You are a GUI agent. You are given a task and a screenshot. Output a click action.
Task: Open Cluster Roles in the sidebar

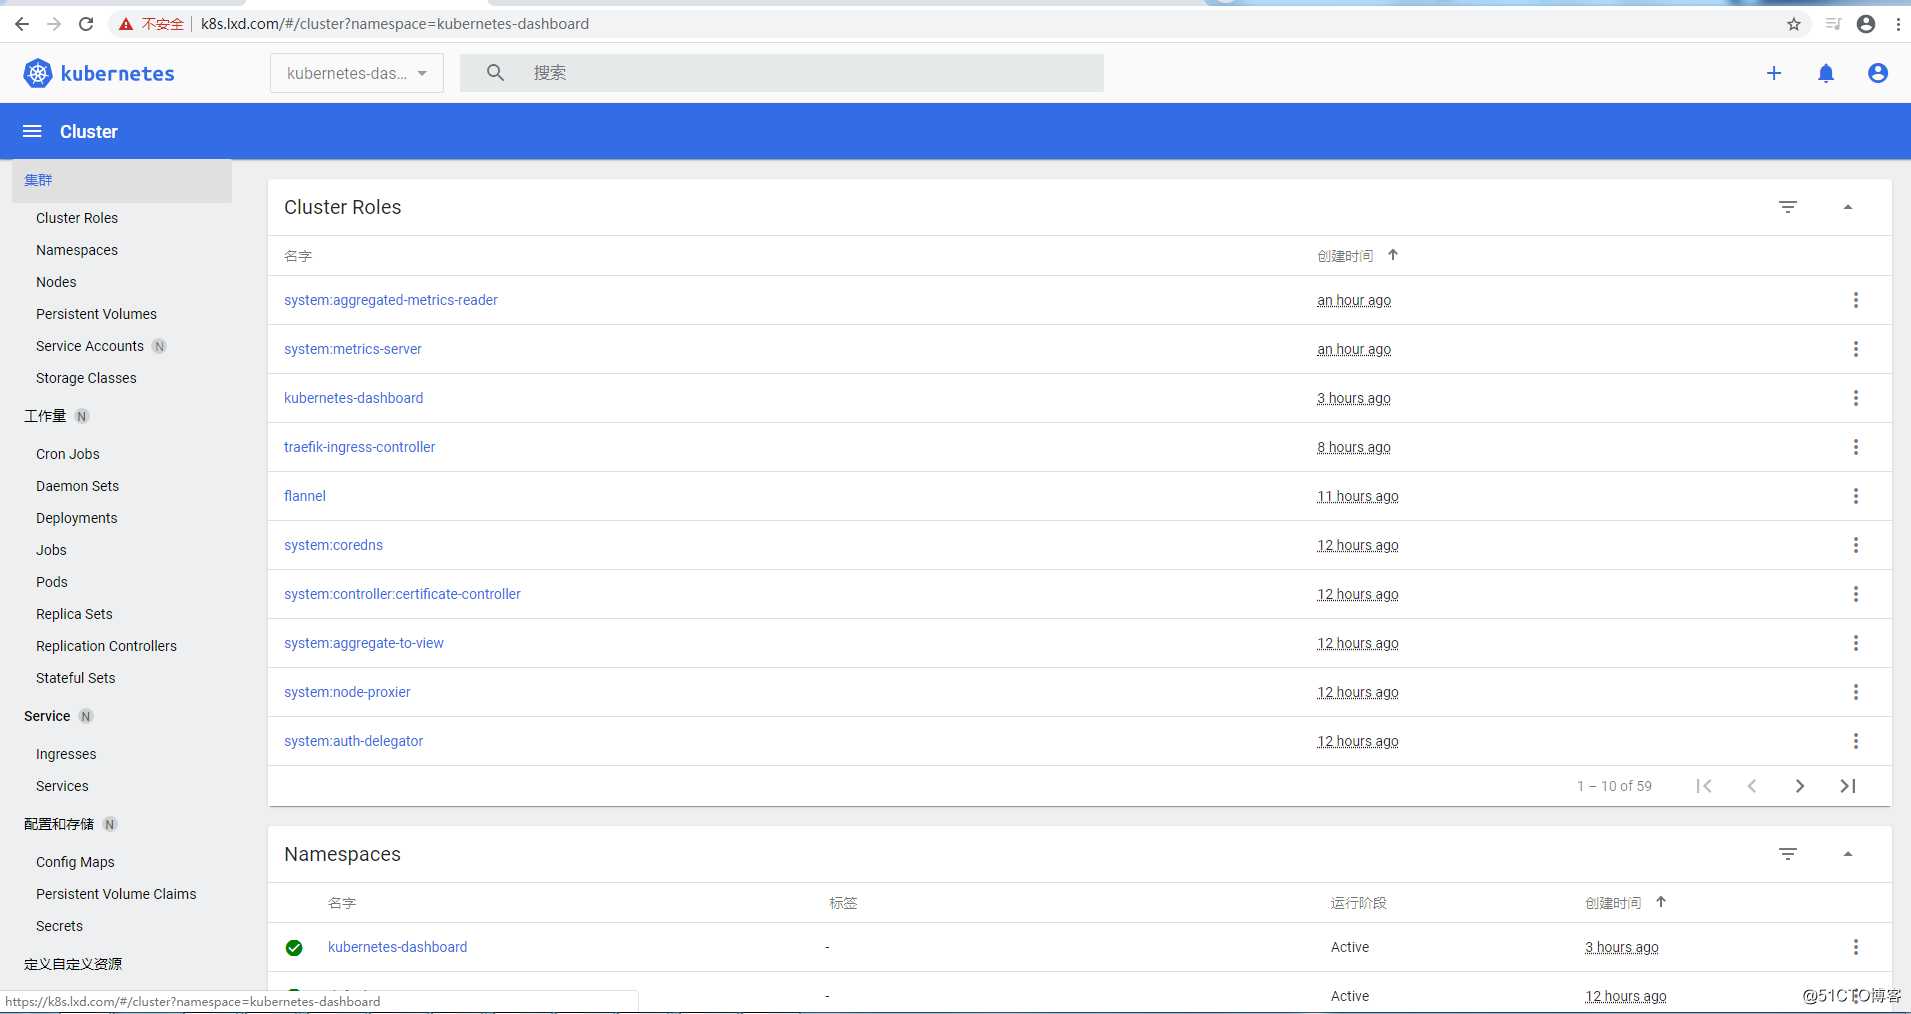pos(77,218)
